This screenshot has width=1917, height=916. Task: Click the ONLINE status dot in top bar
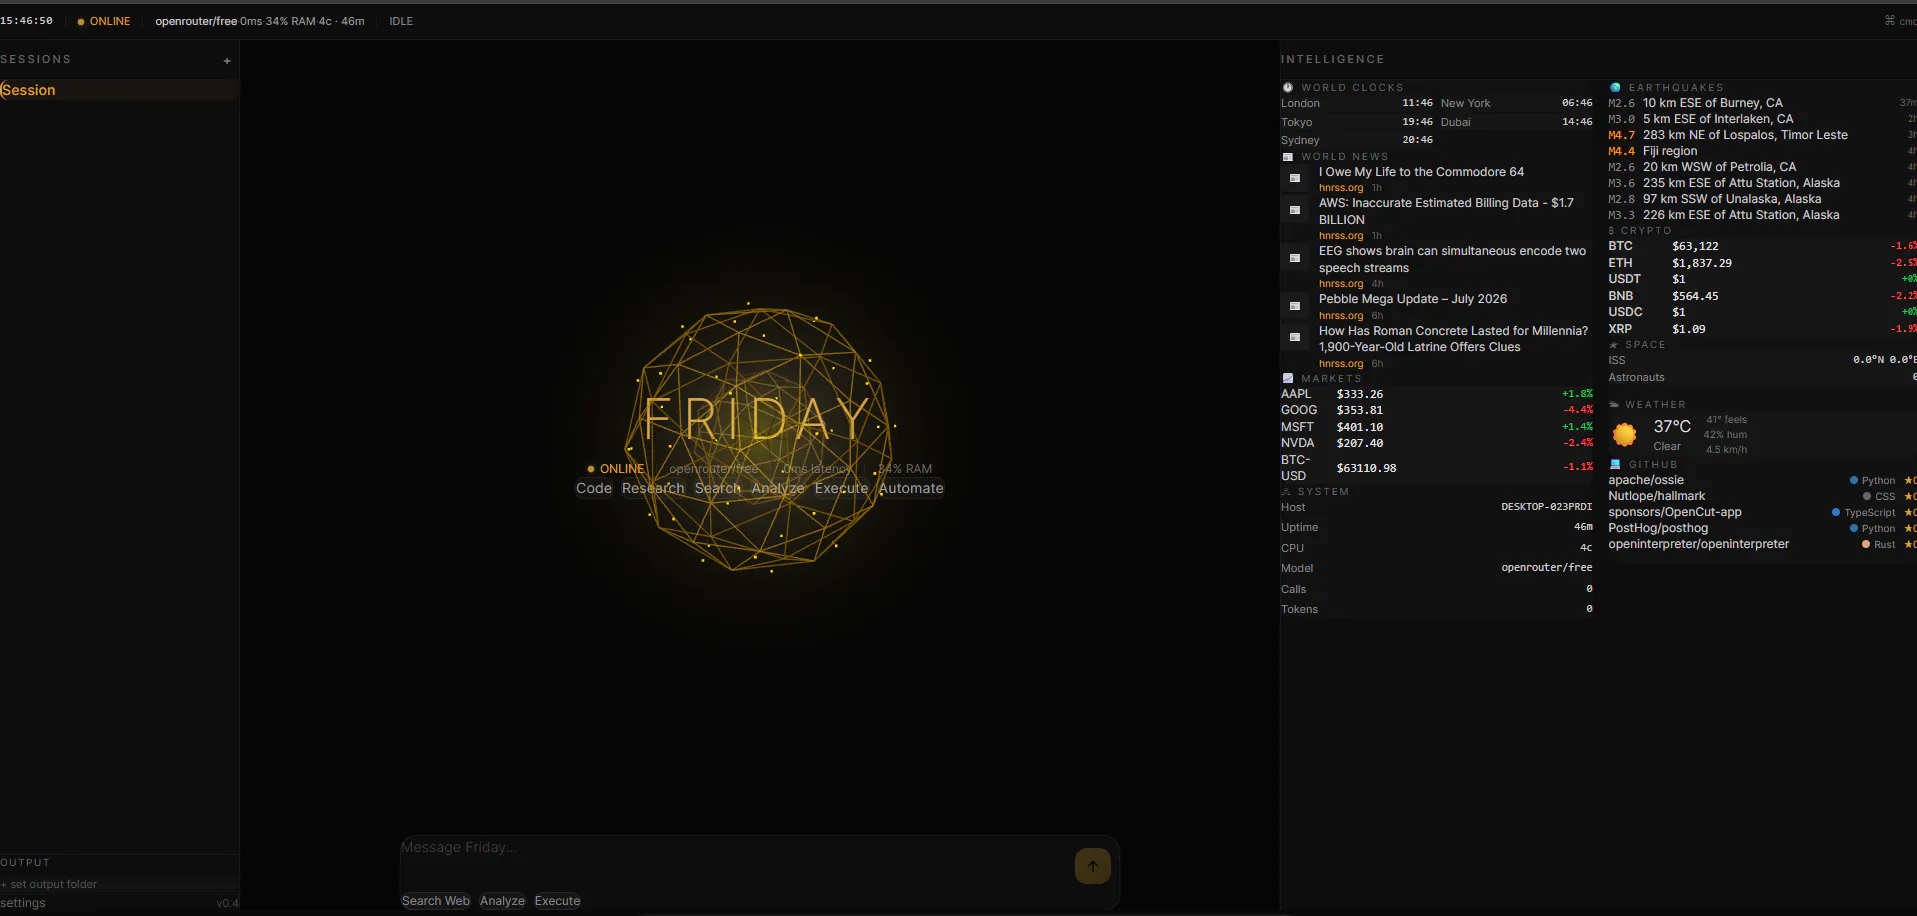pyautogui.click(x=81, y=22)
